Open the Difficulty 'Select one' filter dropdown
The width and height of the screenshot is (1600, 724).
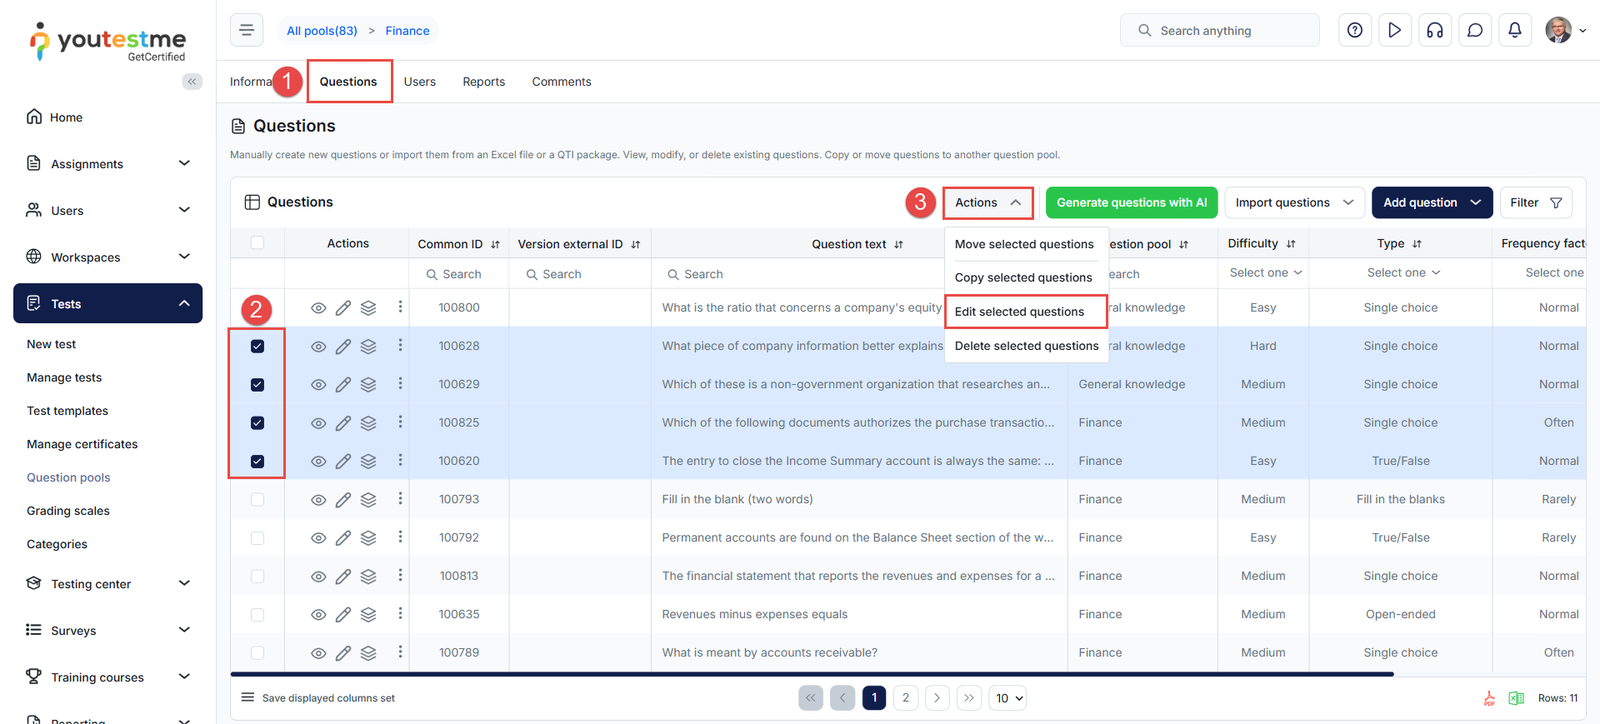click(x=1265, y=273)
